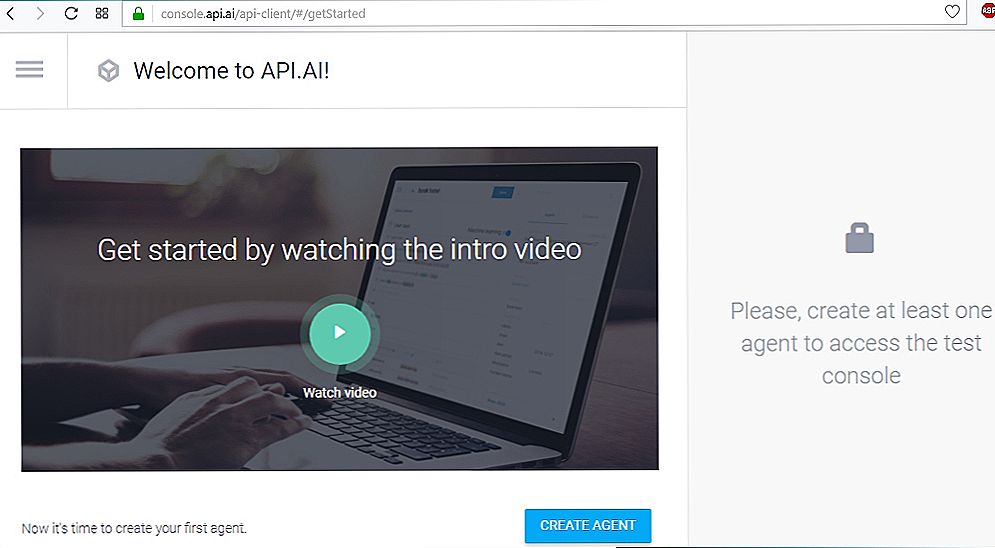
Task: Reload the page with refresh icon
Action: click(71, 13)
